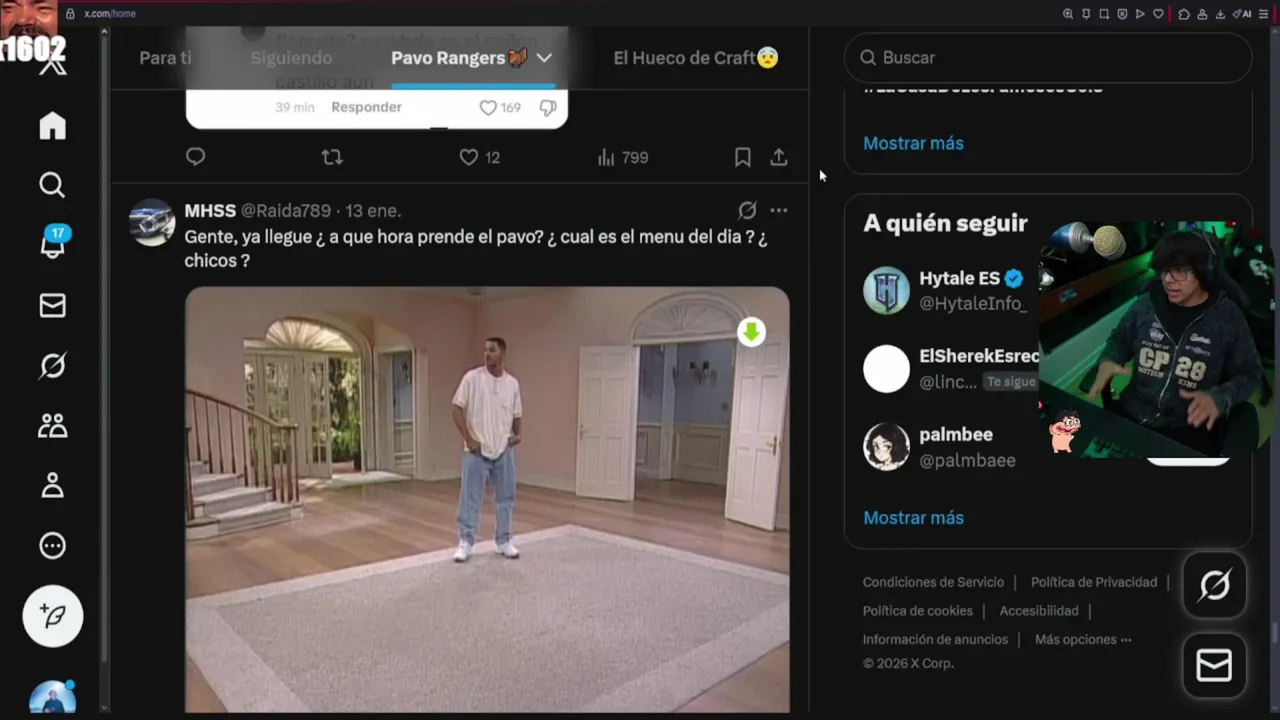The height and width of the screenshot is (720, 1280).
Task: Reply to the post with 799 views
Action: tap(196, 157)
